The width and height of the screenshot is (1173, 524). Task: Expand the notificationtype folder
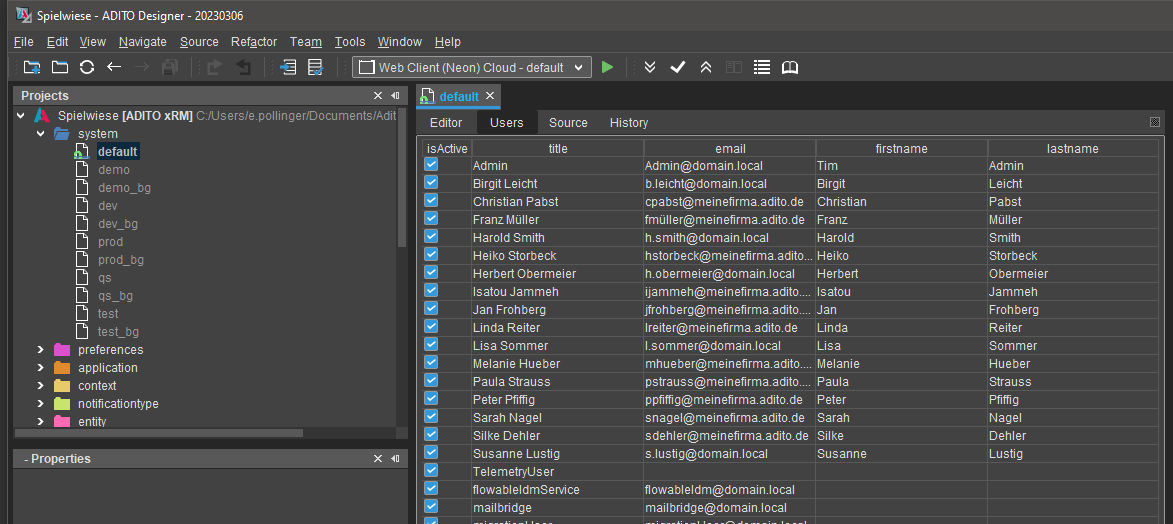click(41, 403)
